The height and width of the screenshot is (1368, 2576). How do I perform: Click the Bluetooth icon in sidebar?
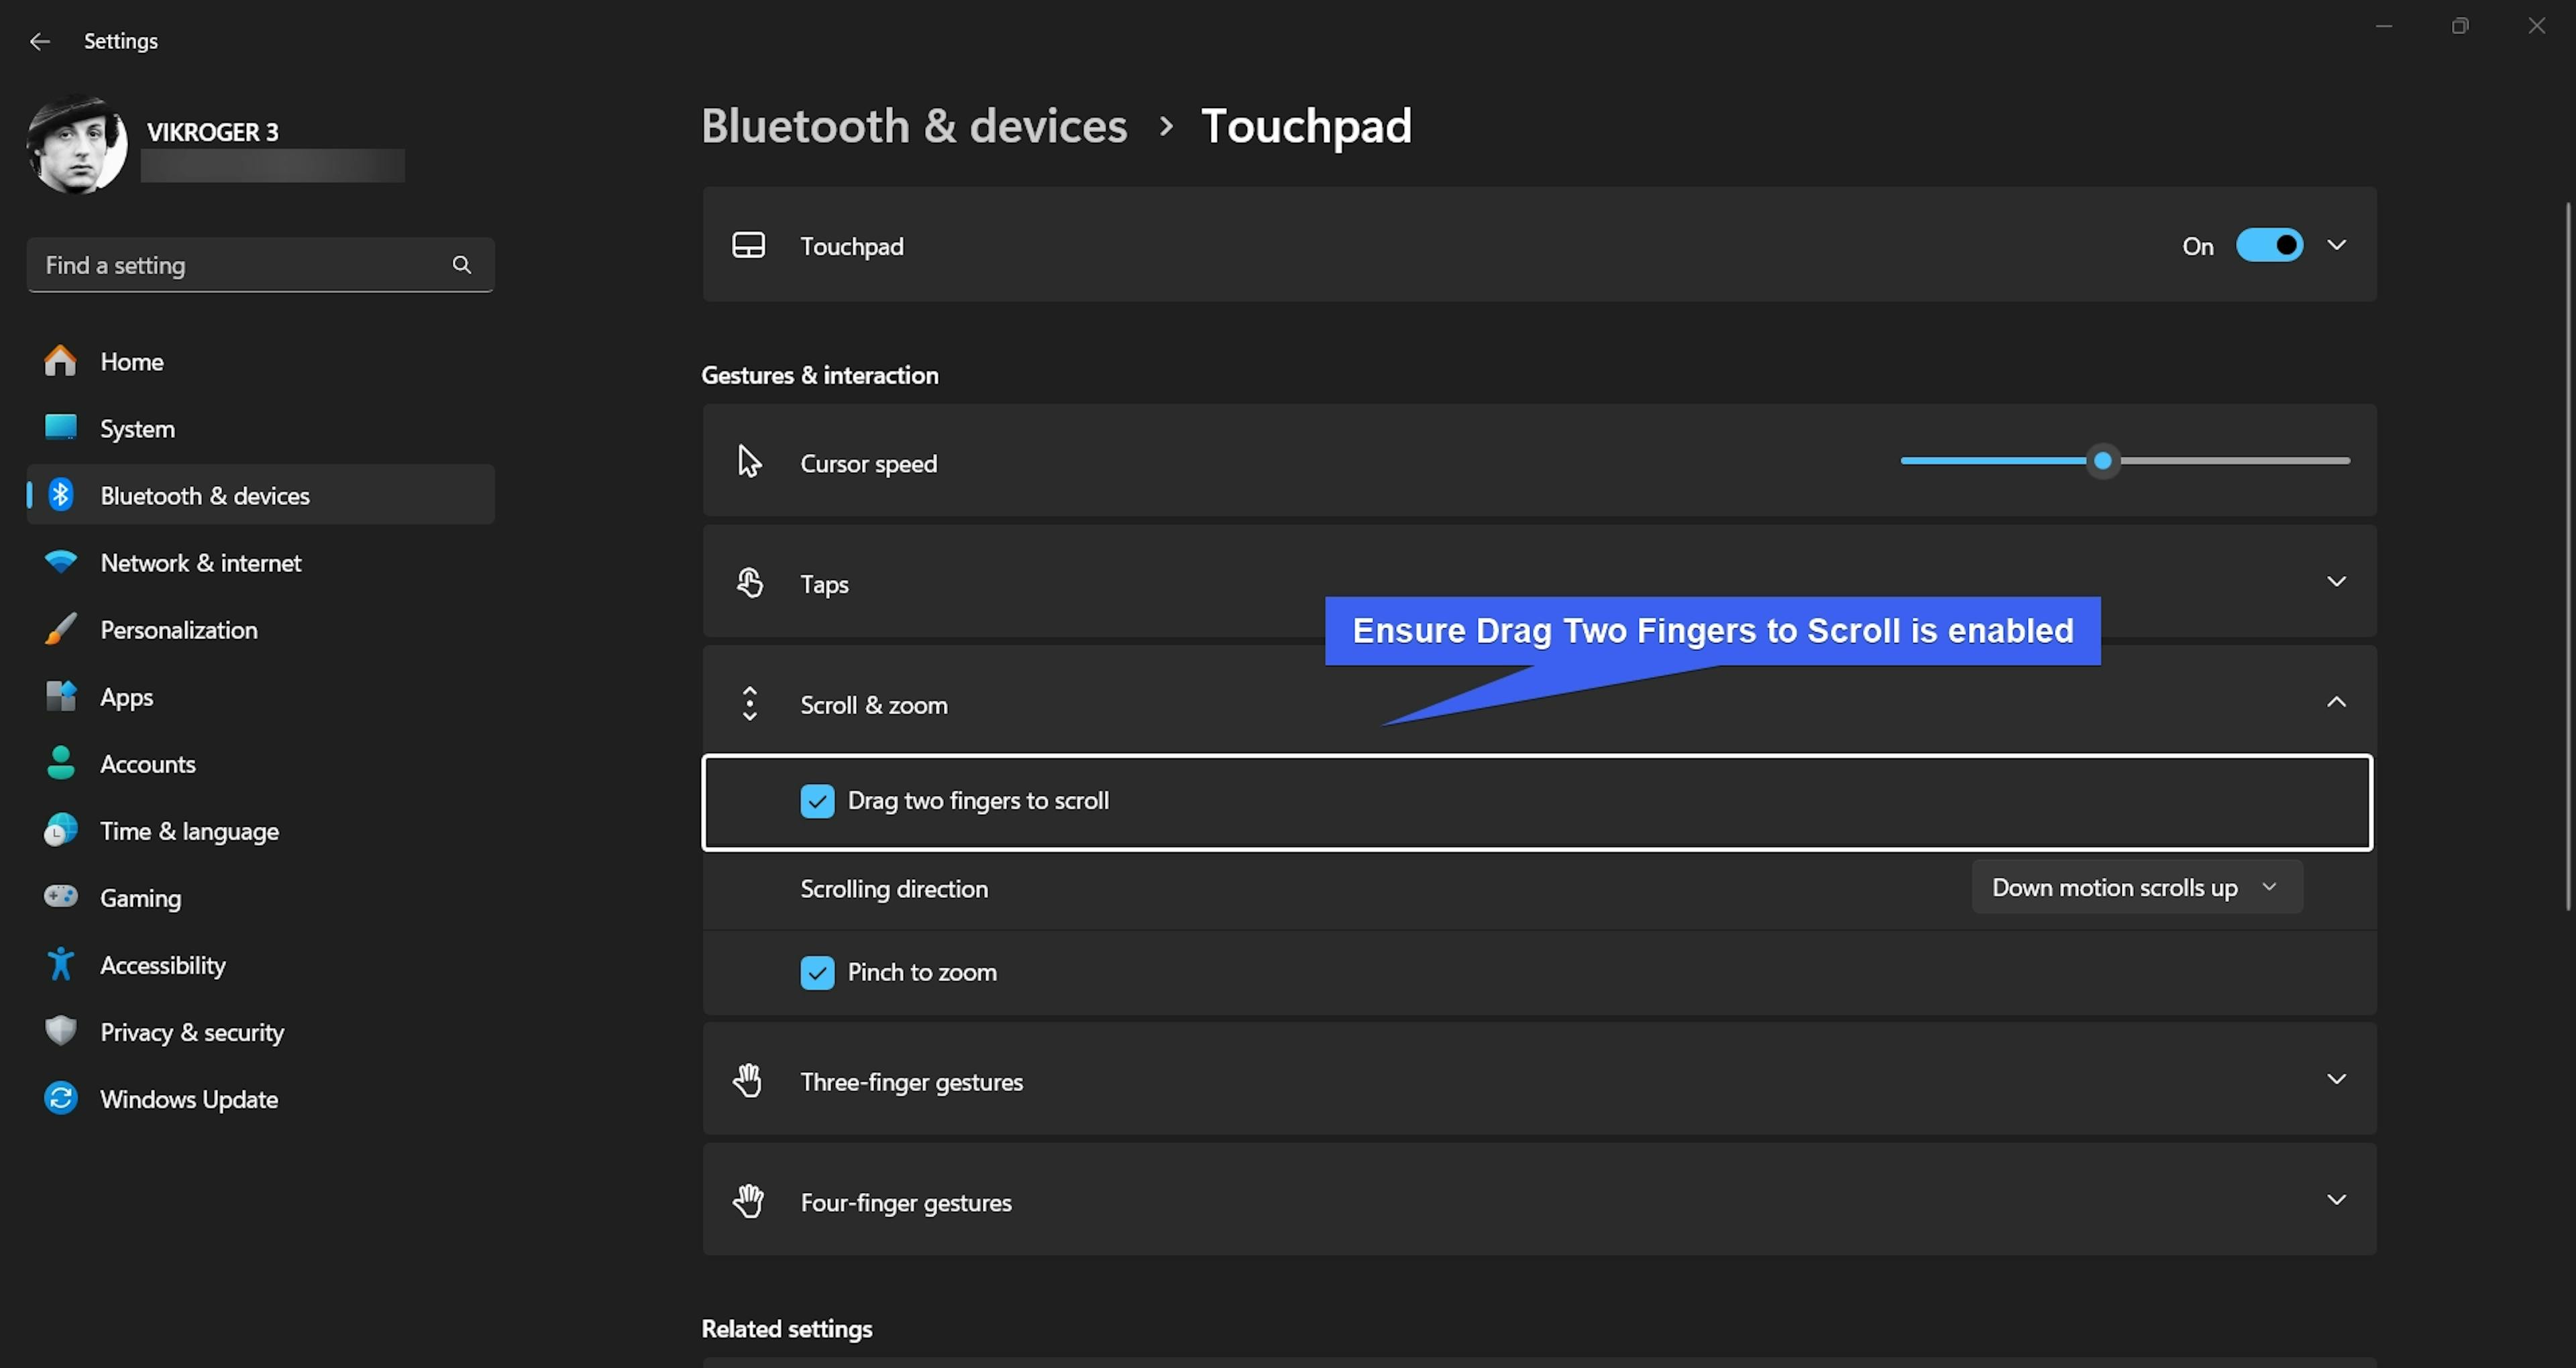(x=60, y=495)
